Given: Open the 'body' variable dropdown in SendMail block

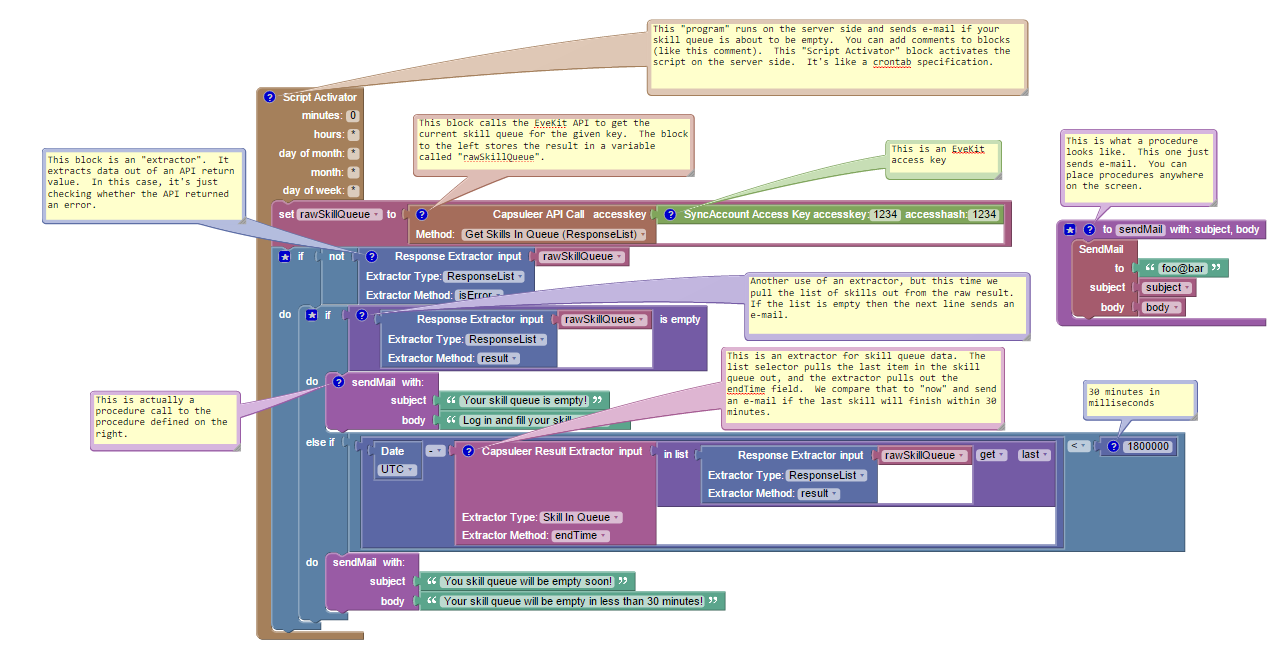Looking at the screenshot, I should tap(1162, 307).
